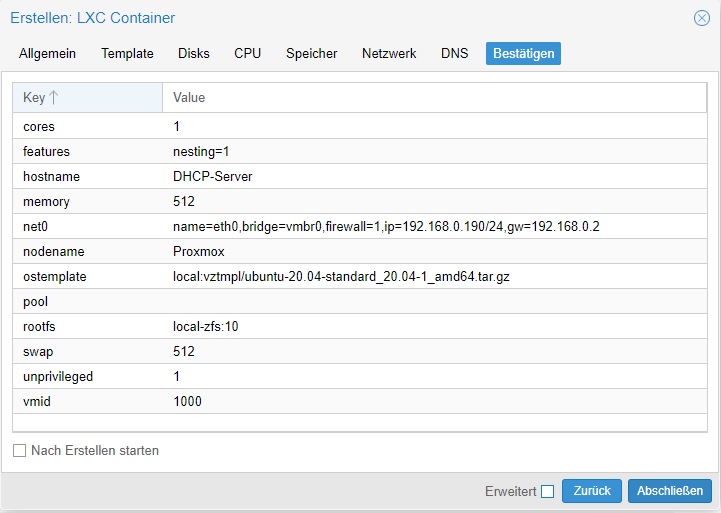Open the CPU tab

(247, 53)
